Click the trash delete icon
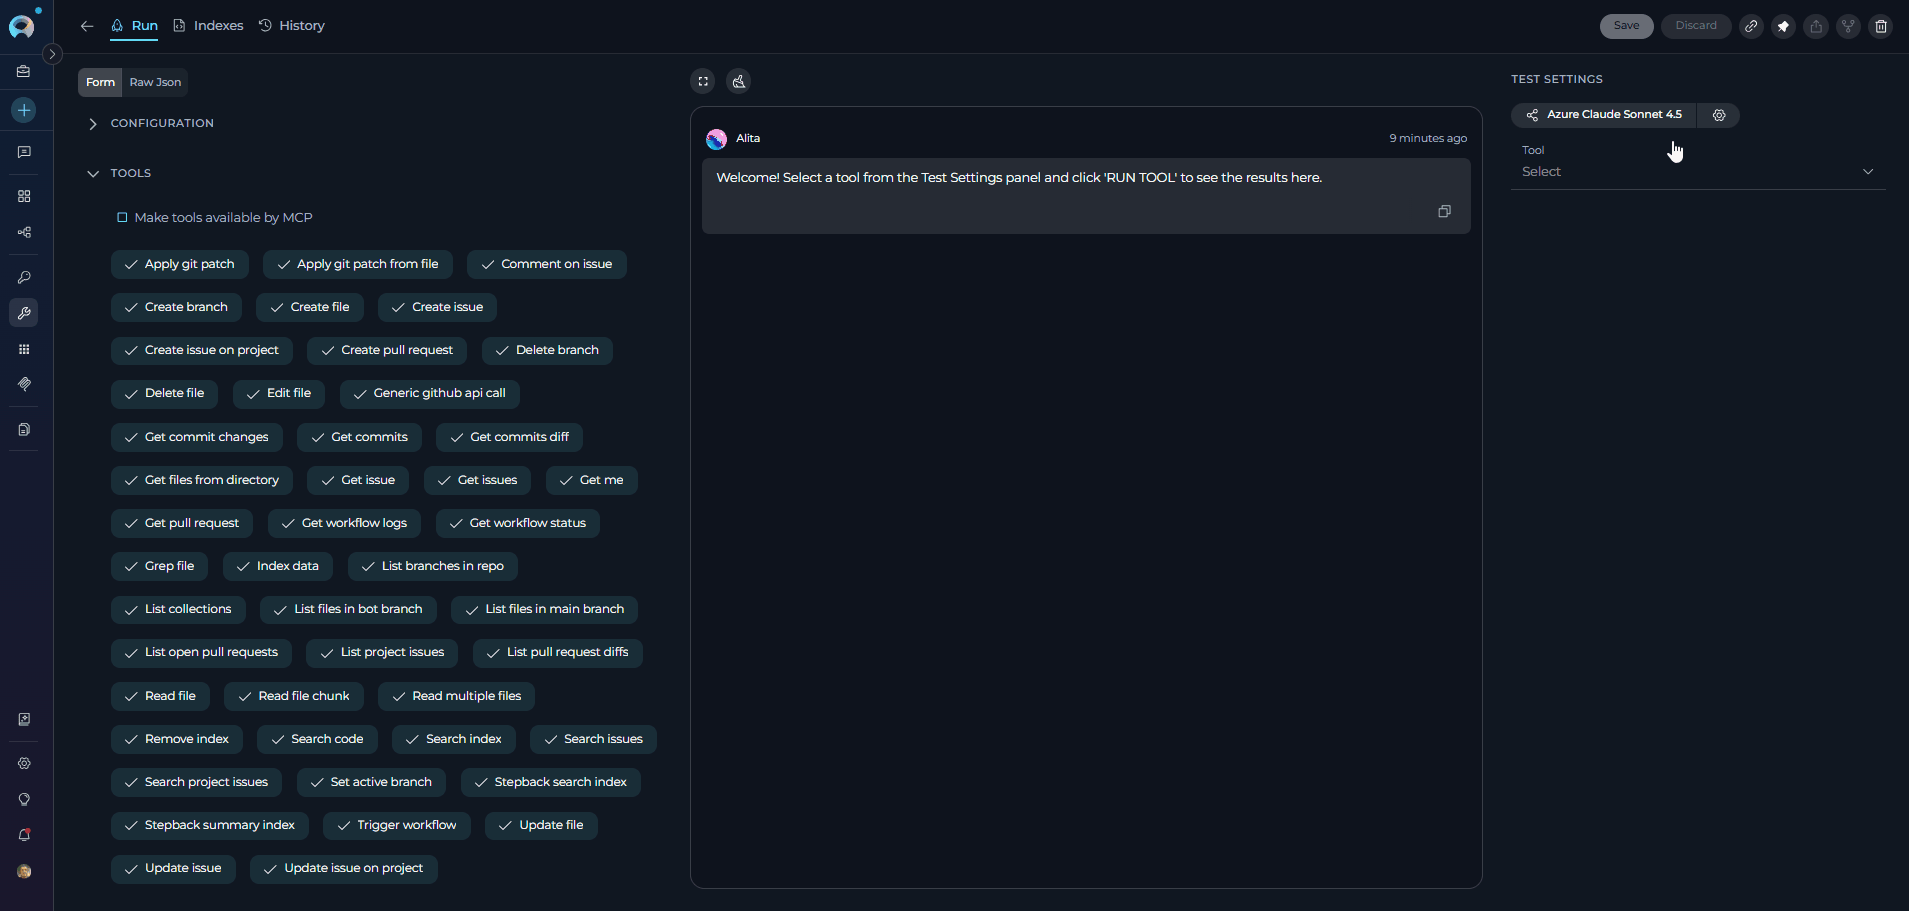1909x911 pixels. (x=1881, y=26)
